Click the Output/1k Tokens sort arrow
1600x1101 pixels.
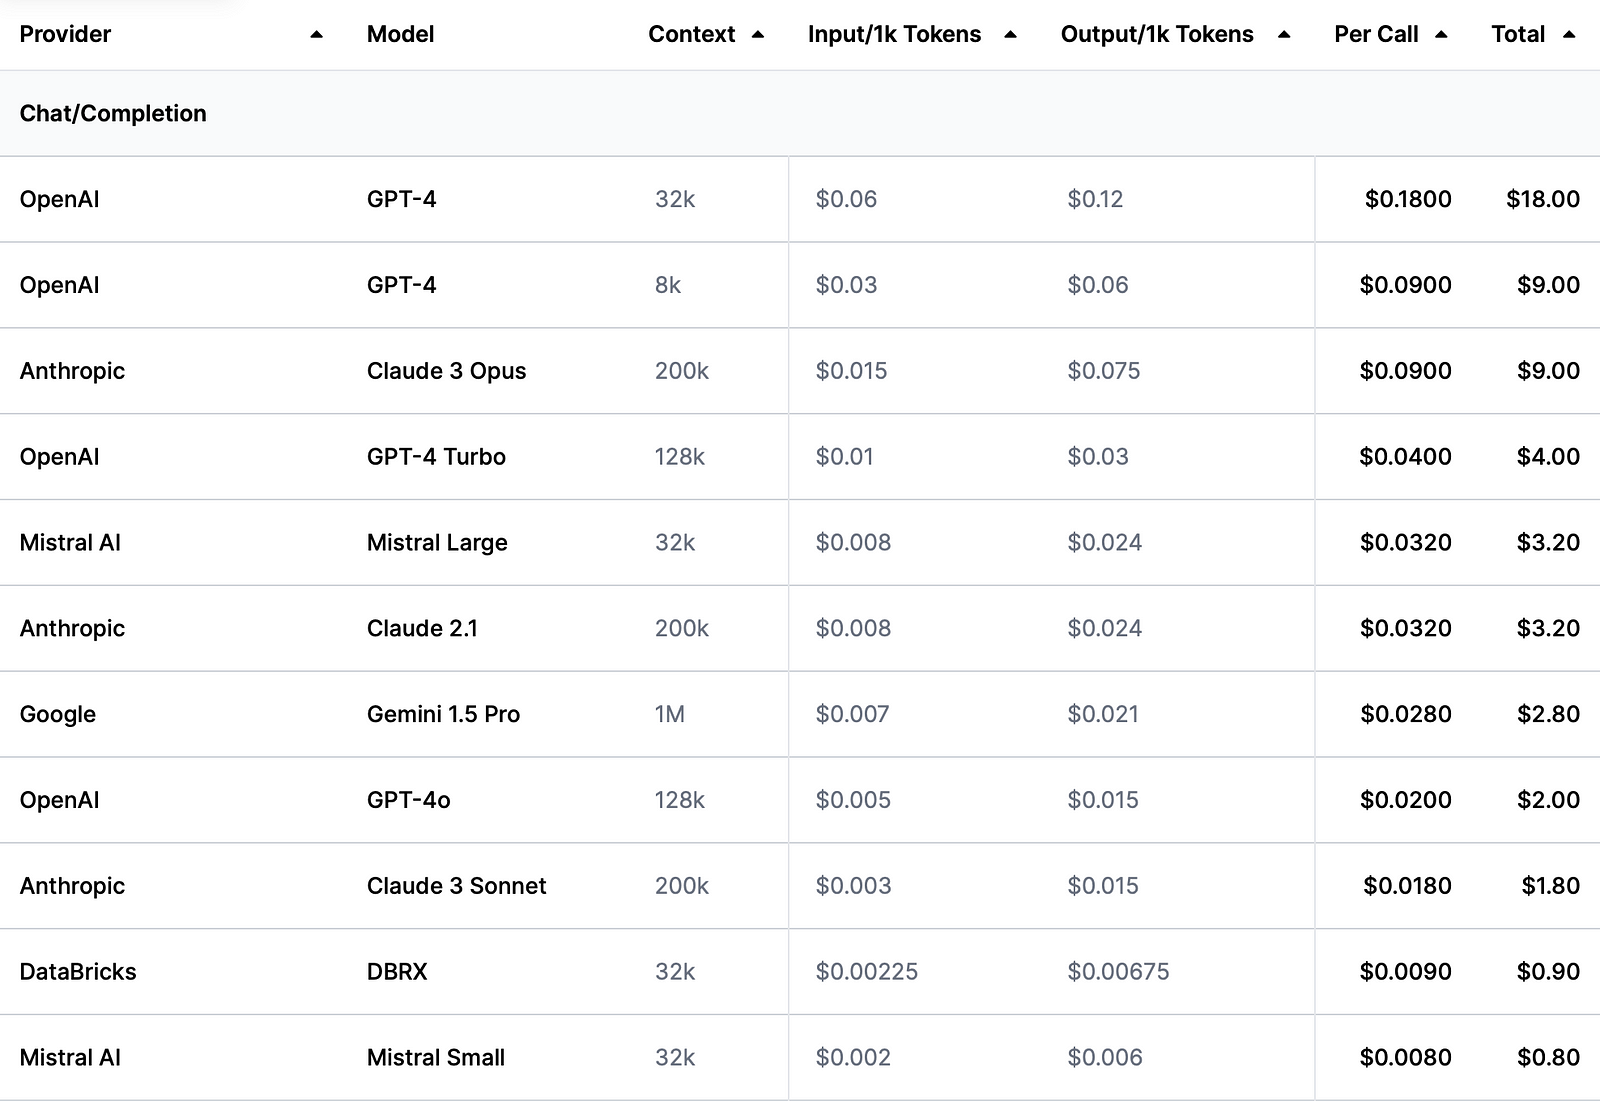(1284, 35)
